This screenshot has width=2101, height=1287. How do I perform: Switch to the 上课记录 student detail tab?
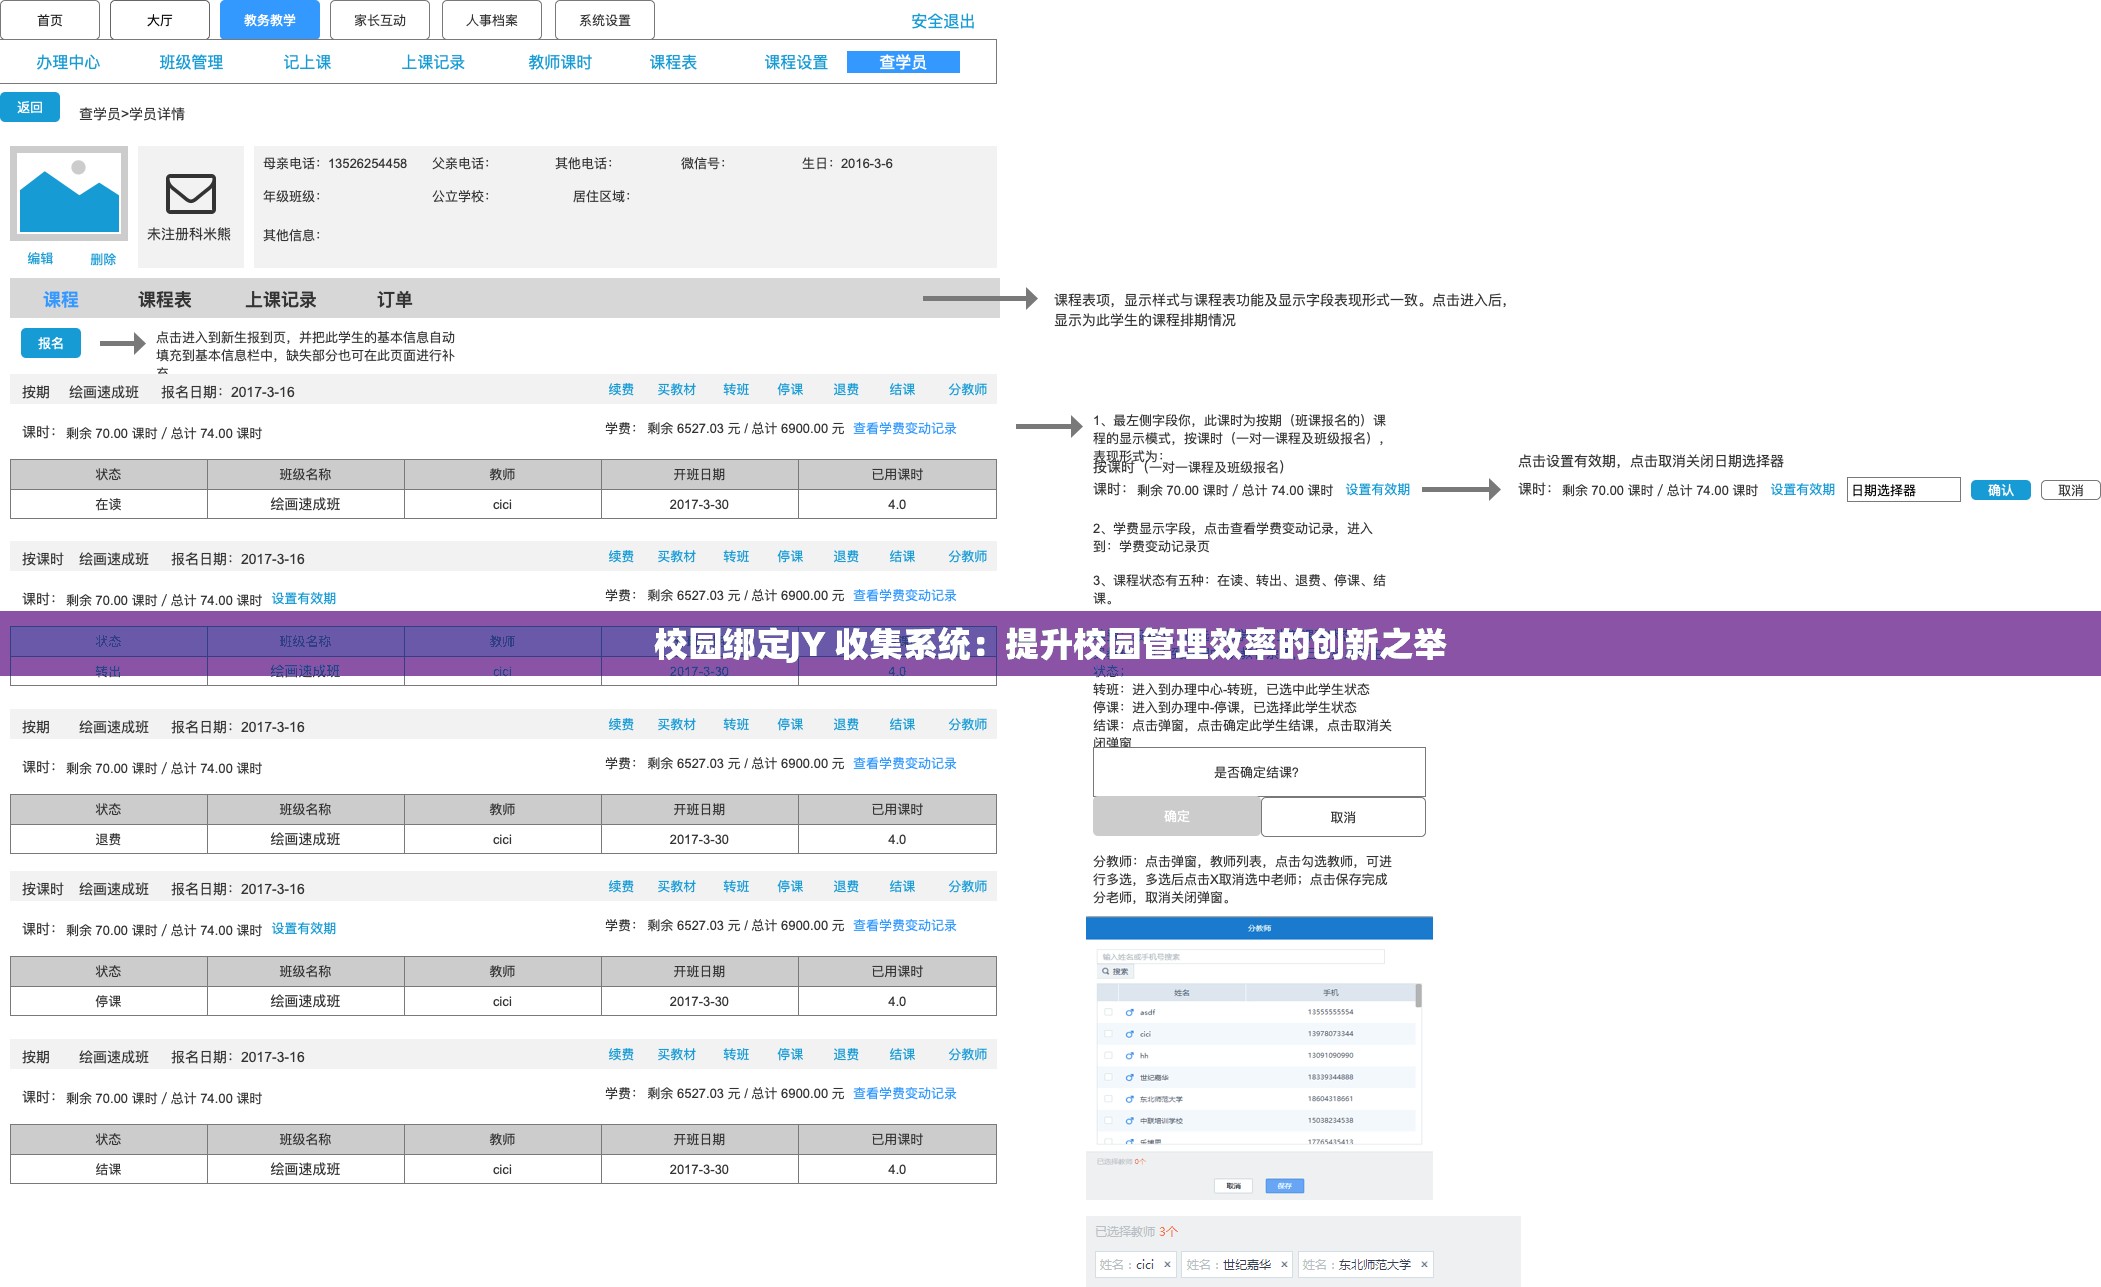(281, 299)
